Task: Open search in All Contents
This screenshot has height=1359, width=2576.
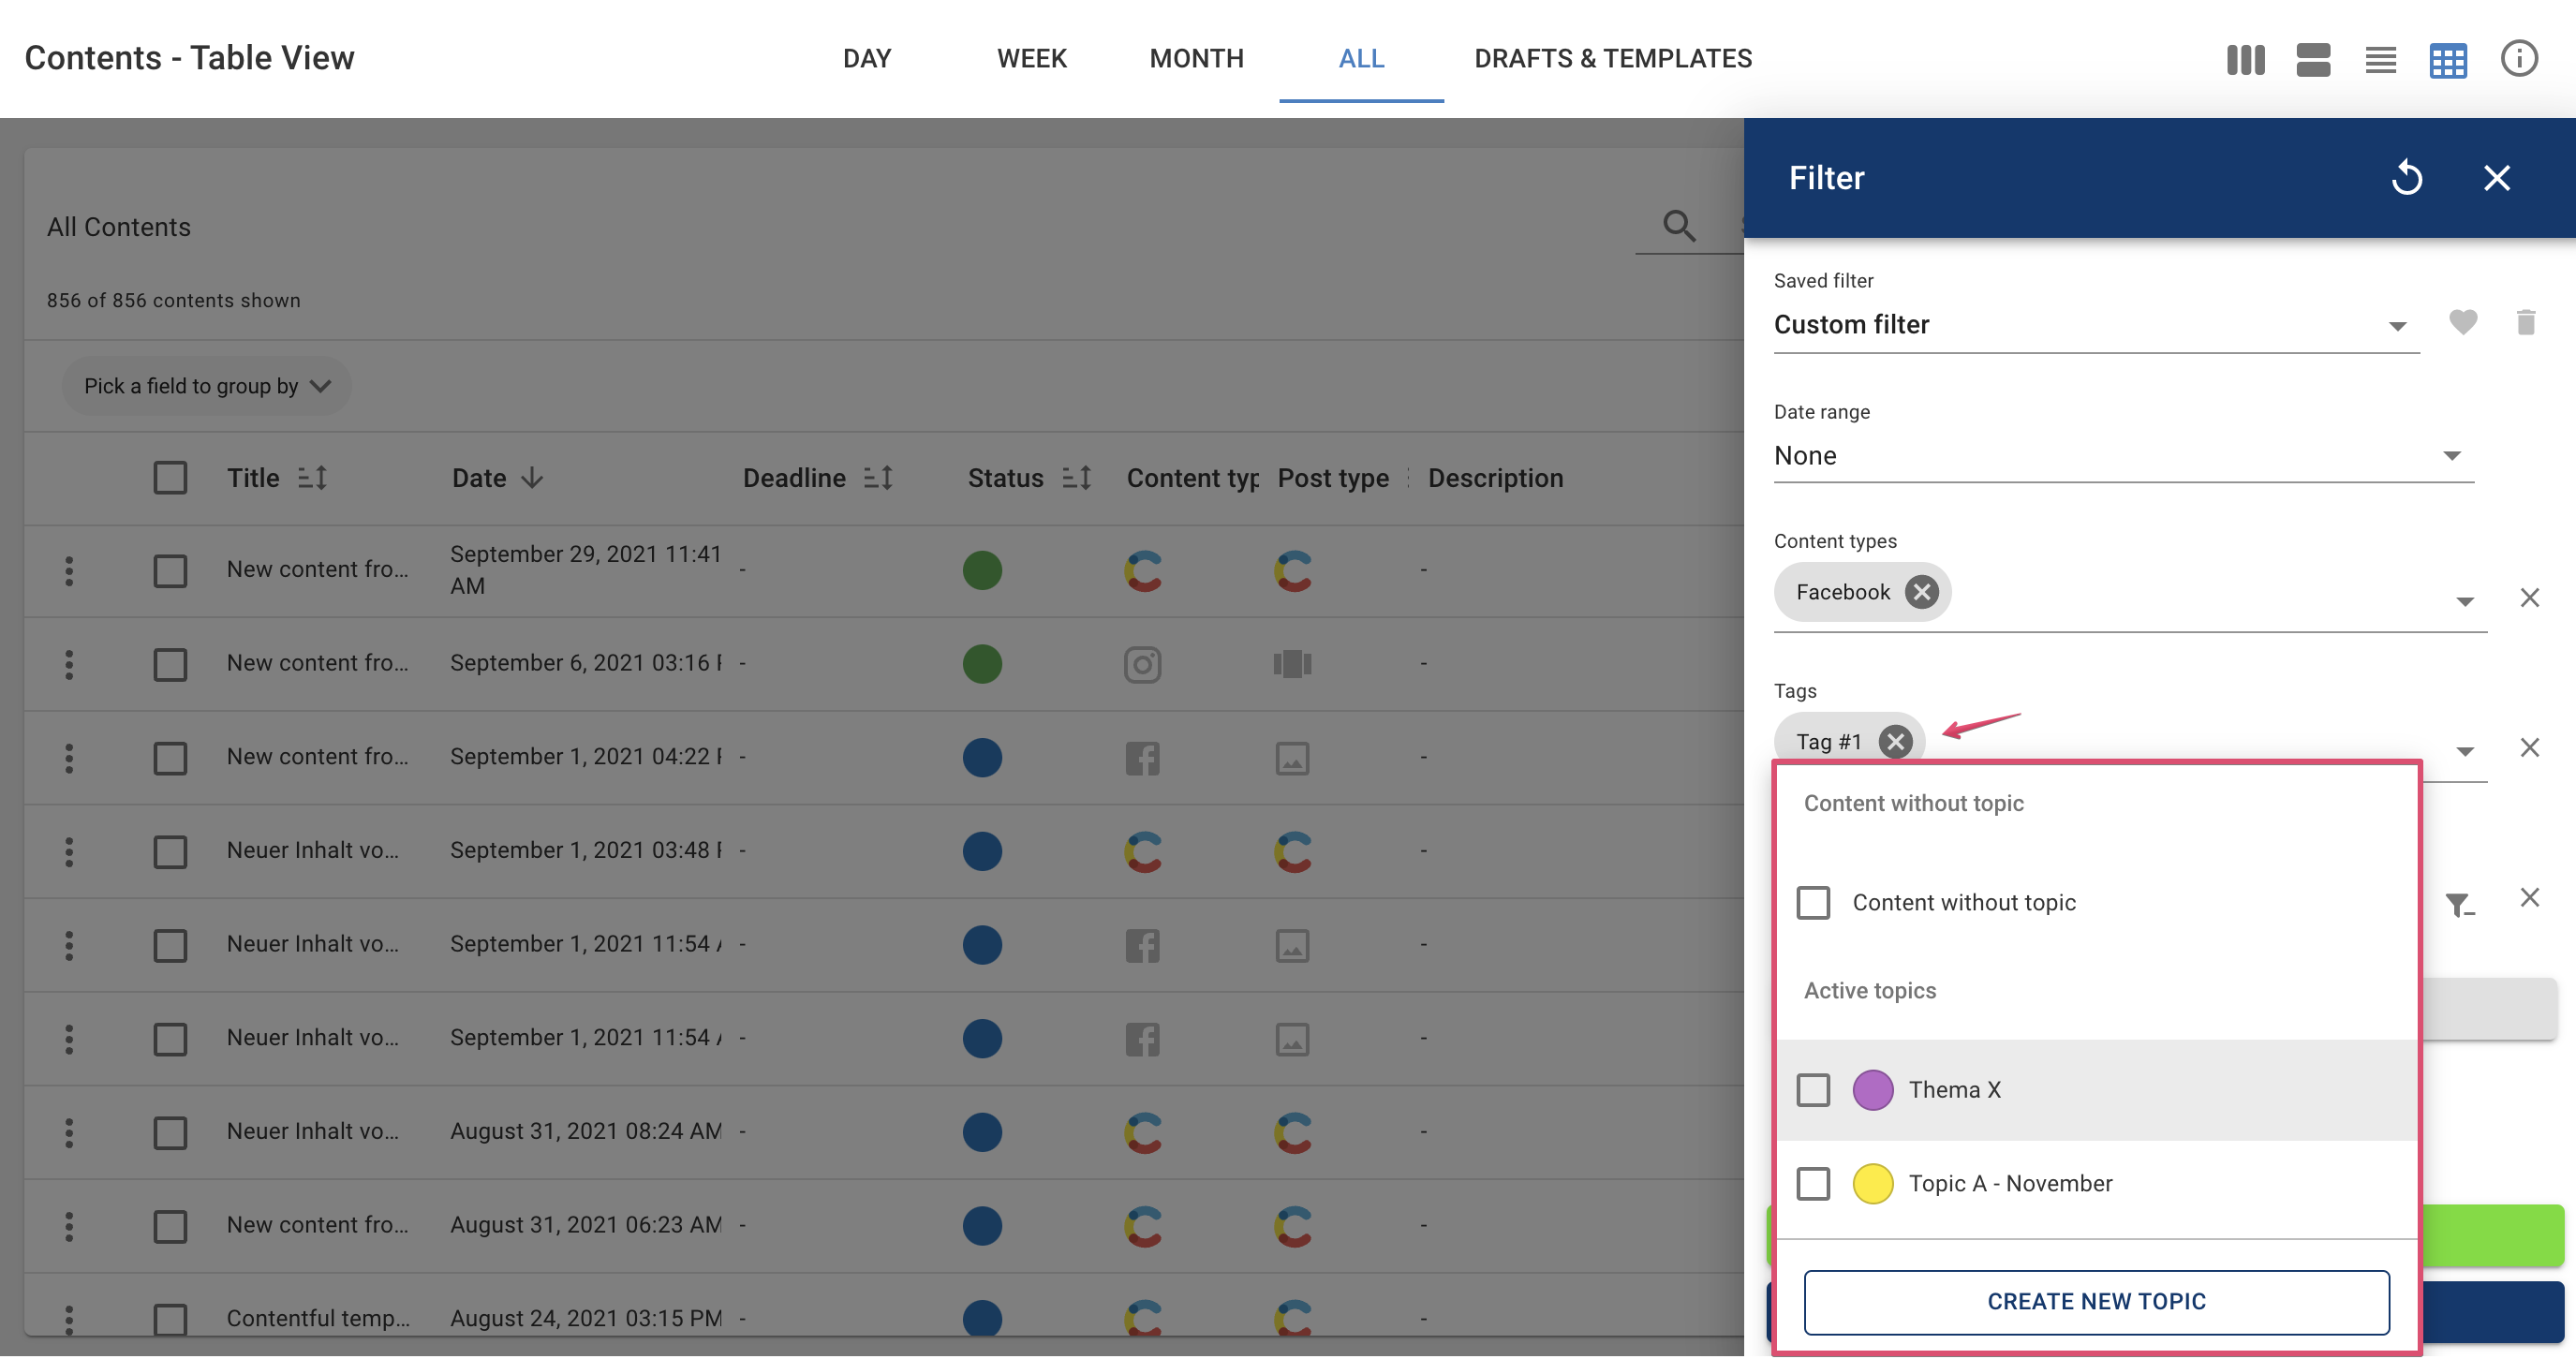Action: tap(1679, 226)
